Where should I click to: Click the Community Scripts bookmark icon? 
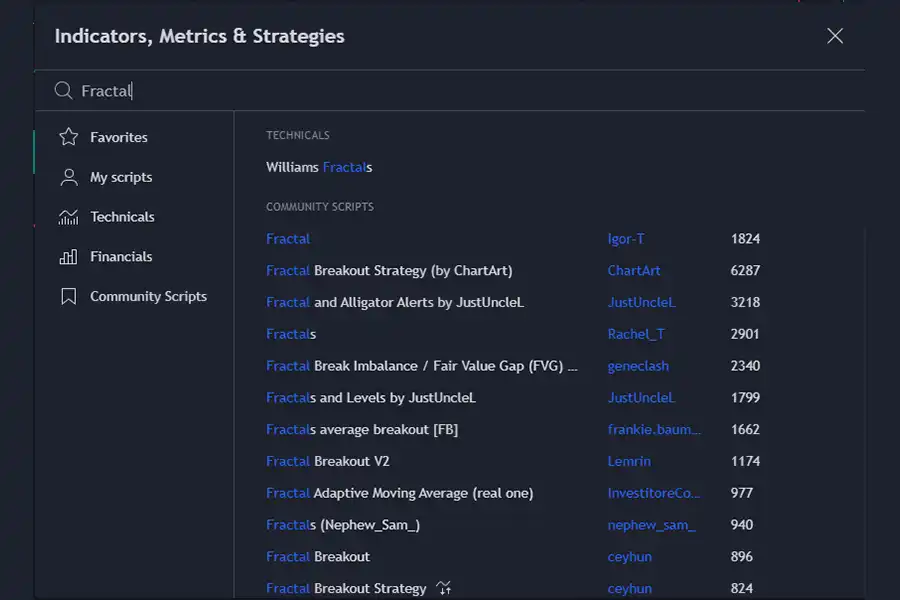(x=68, y=296)
